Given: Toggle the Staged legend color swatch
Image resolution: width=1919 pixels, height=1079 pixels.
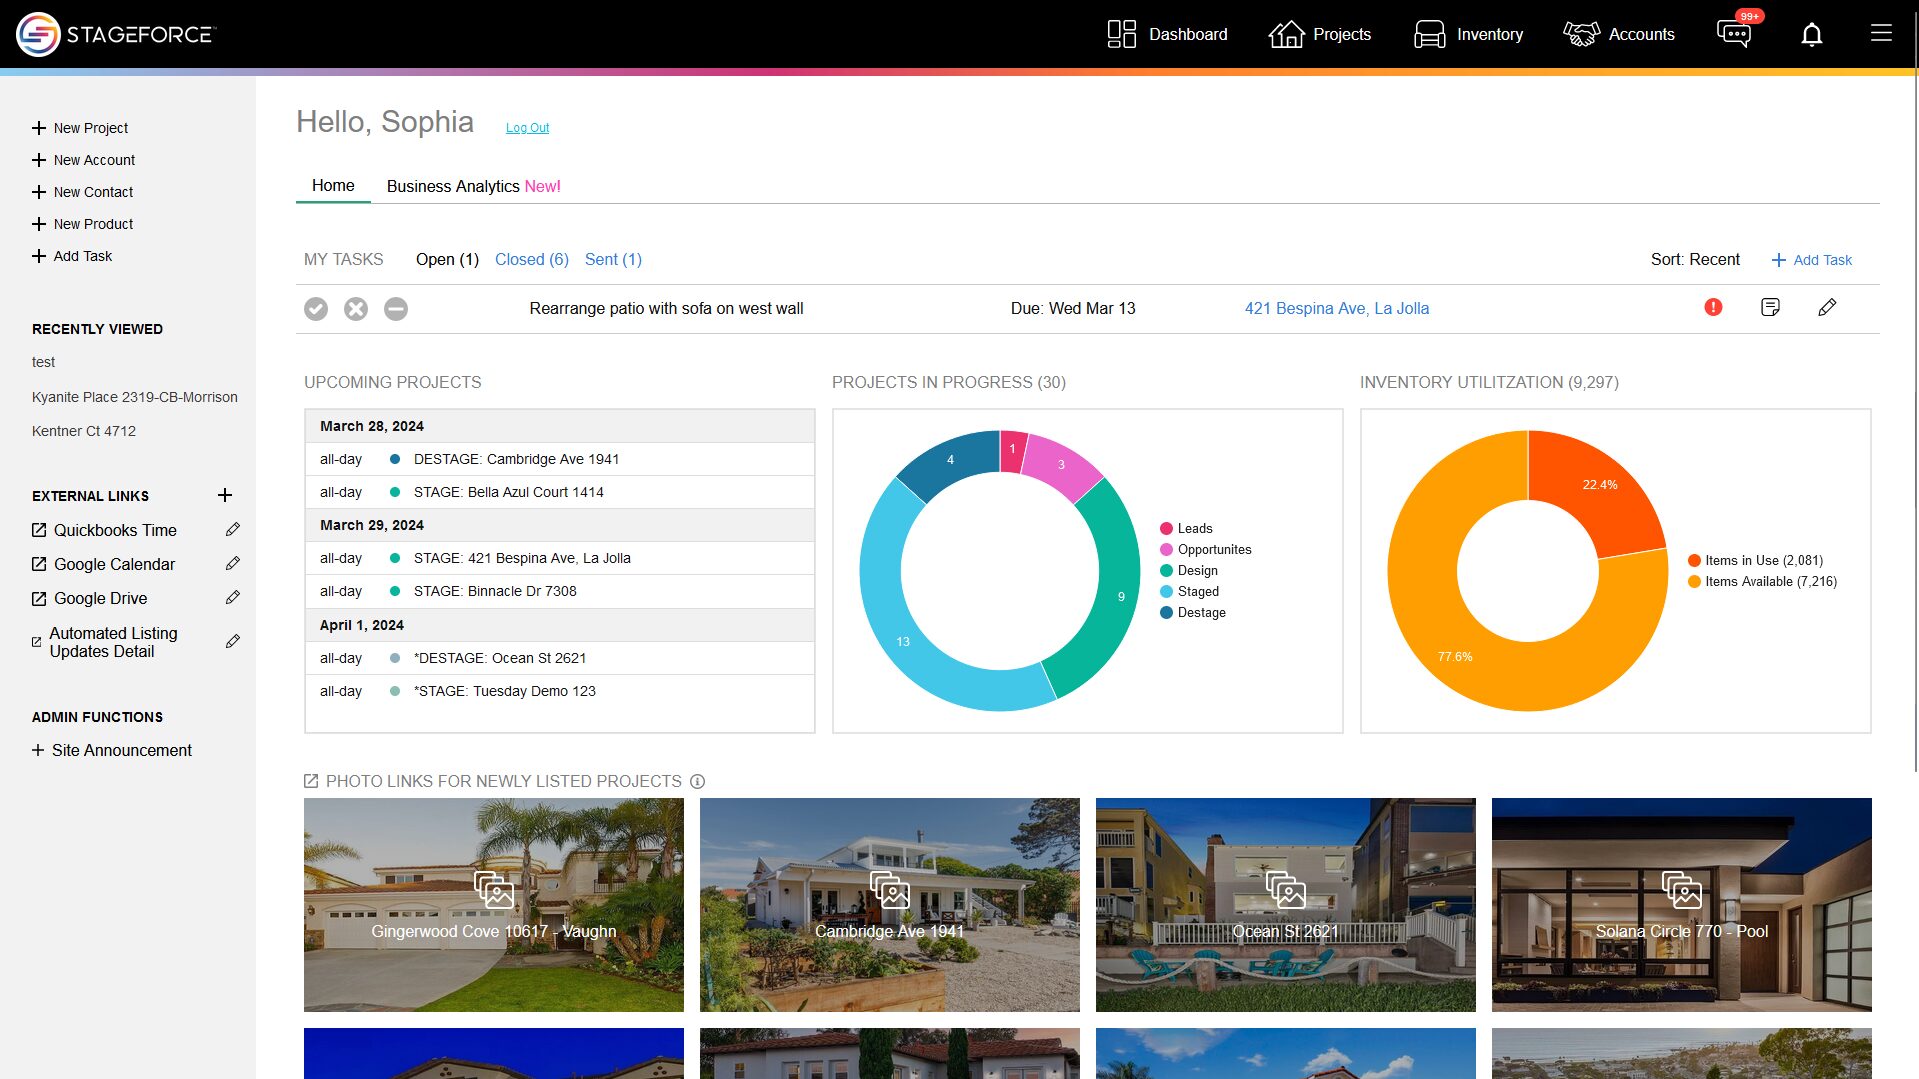Looking at the screenshot, I should point(1166,592).
